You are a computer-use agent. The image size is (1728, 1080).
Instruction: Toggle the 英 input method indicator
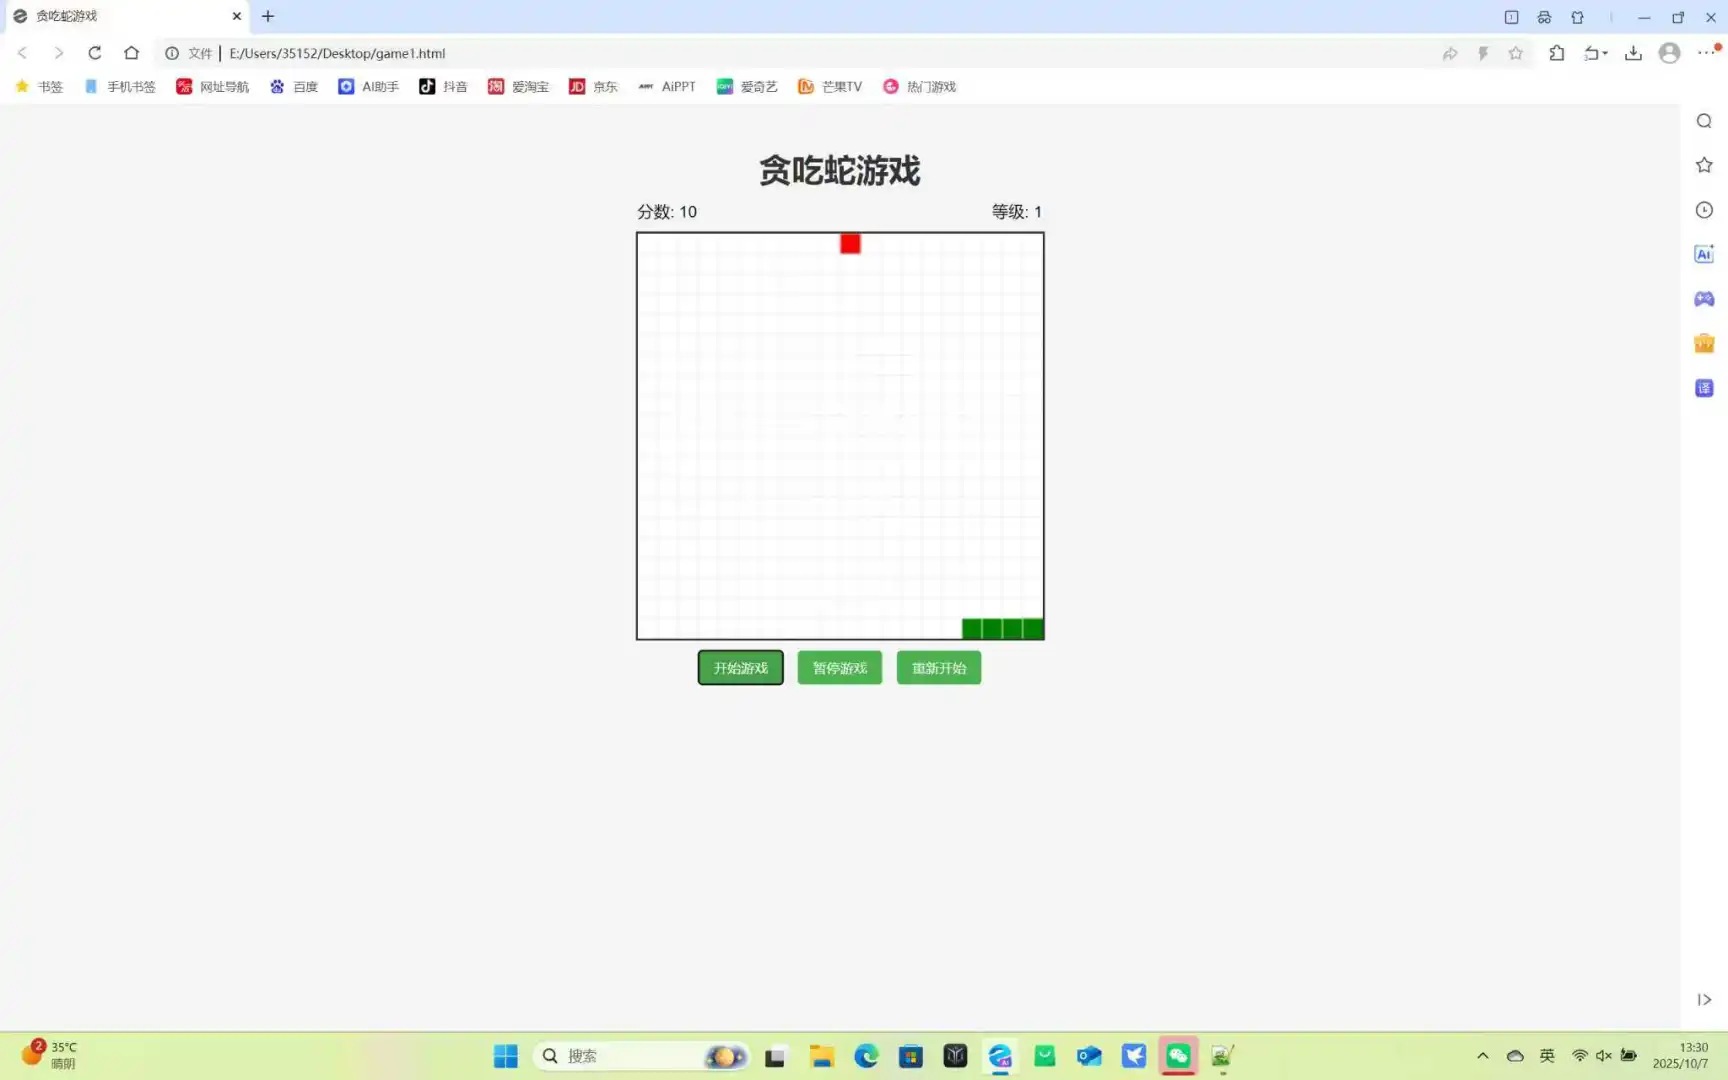(1547, 1055)
